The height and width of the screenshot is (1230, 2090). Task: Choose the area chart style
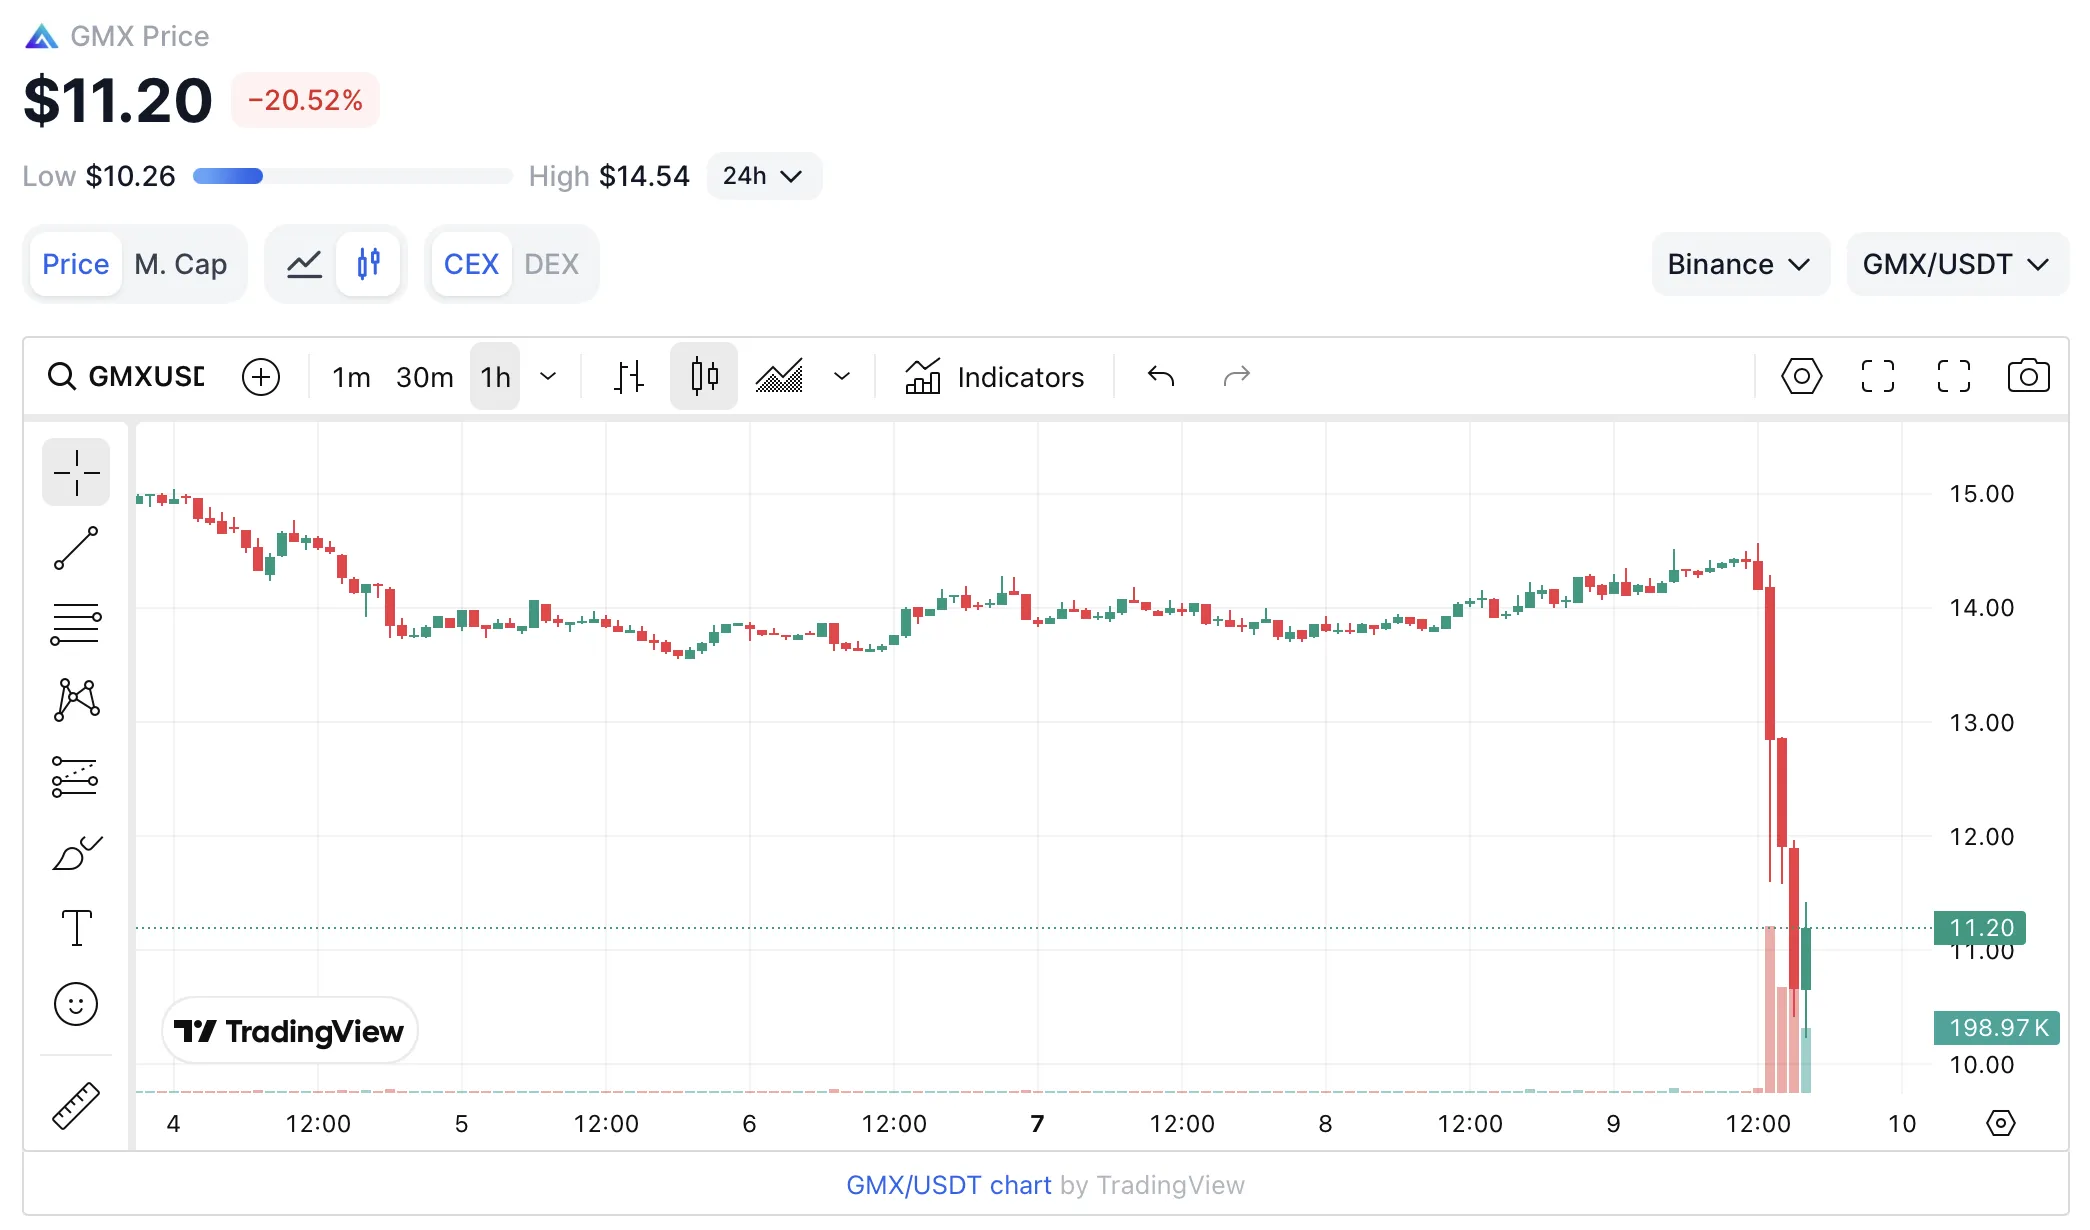click(x=779, y=377)
